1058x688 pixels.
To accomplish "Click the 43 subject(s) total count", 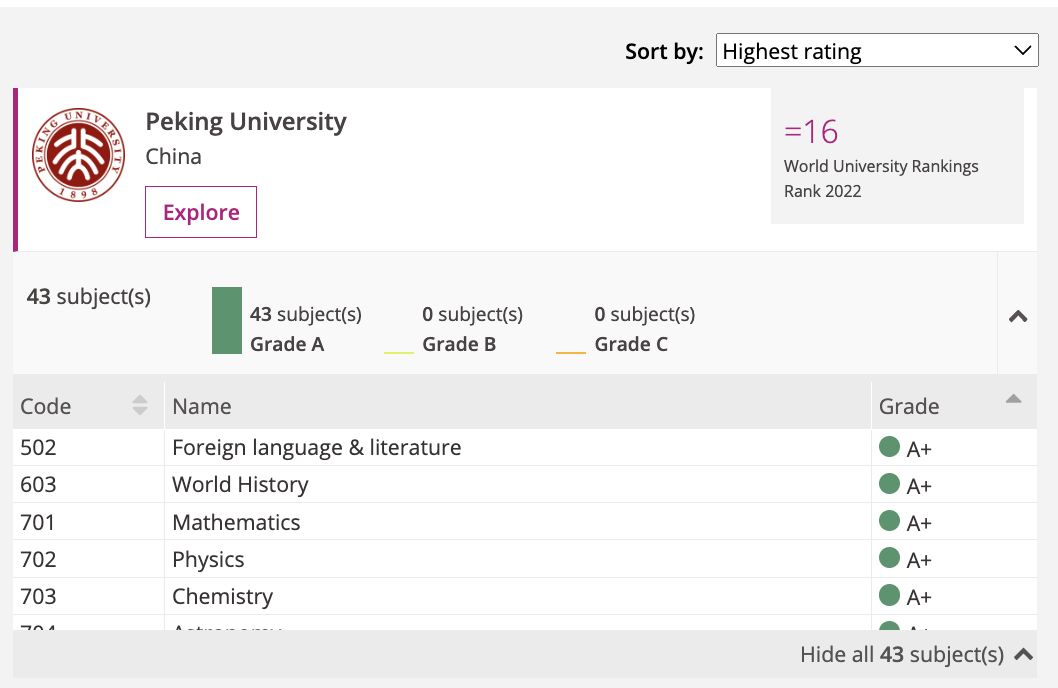I will 89,297.
